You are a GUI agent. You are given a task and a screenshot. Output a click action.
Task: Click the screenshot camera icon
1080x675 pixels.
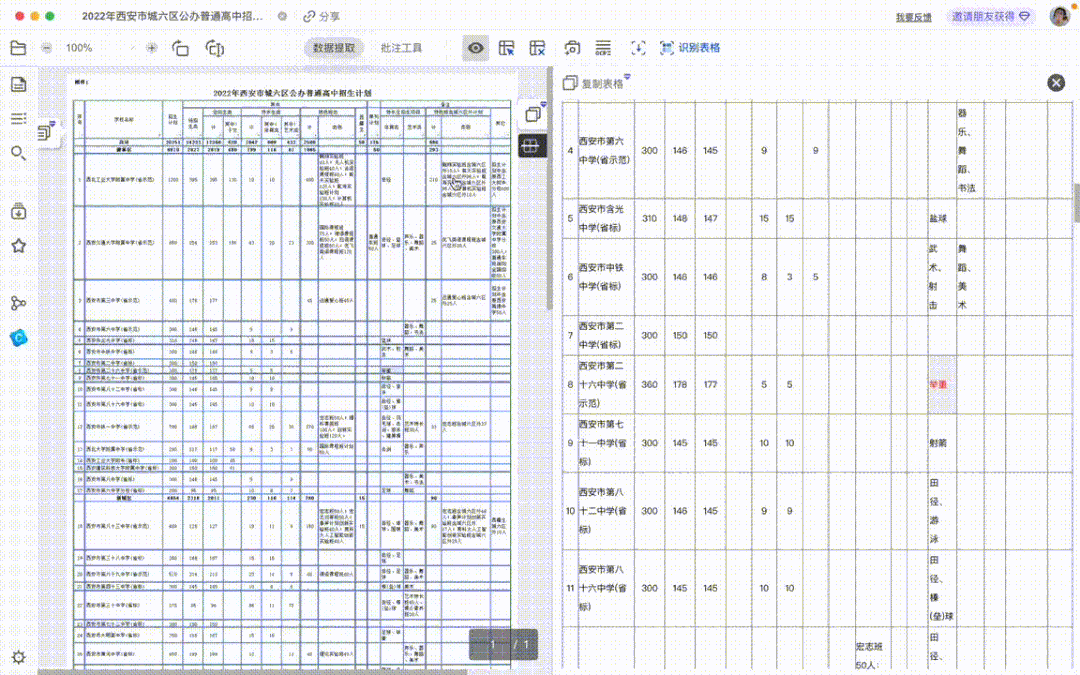point(572,48)
